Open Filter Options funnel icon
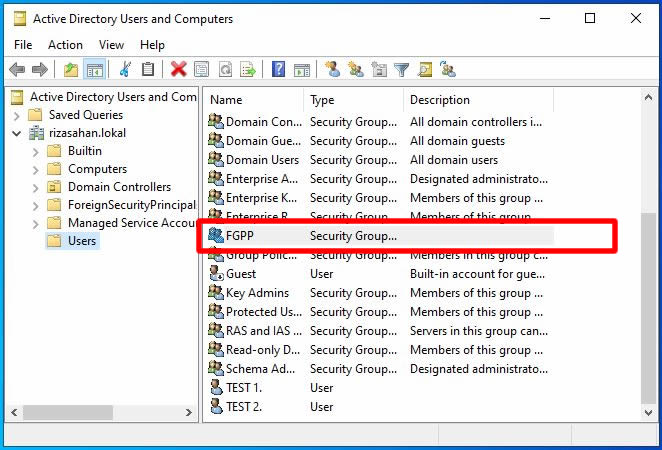662x450 pixels. click(x=402, y=69)
